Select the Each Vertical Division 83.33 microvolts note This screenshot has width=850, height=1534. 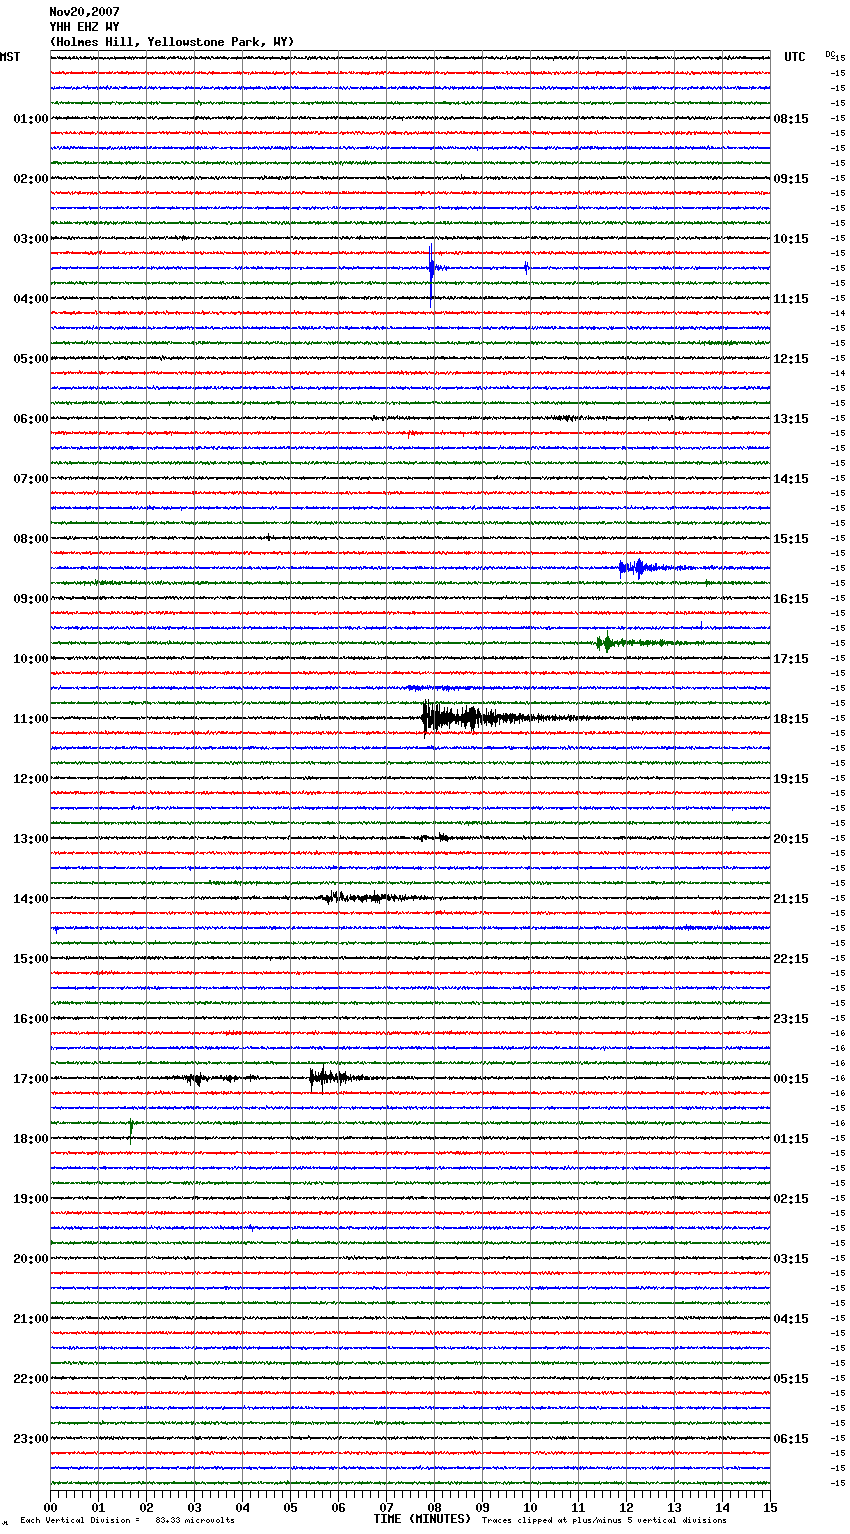pyautogui.click(x=128, y=1520)
